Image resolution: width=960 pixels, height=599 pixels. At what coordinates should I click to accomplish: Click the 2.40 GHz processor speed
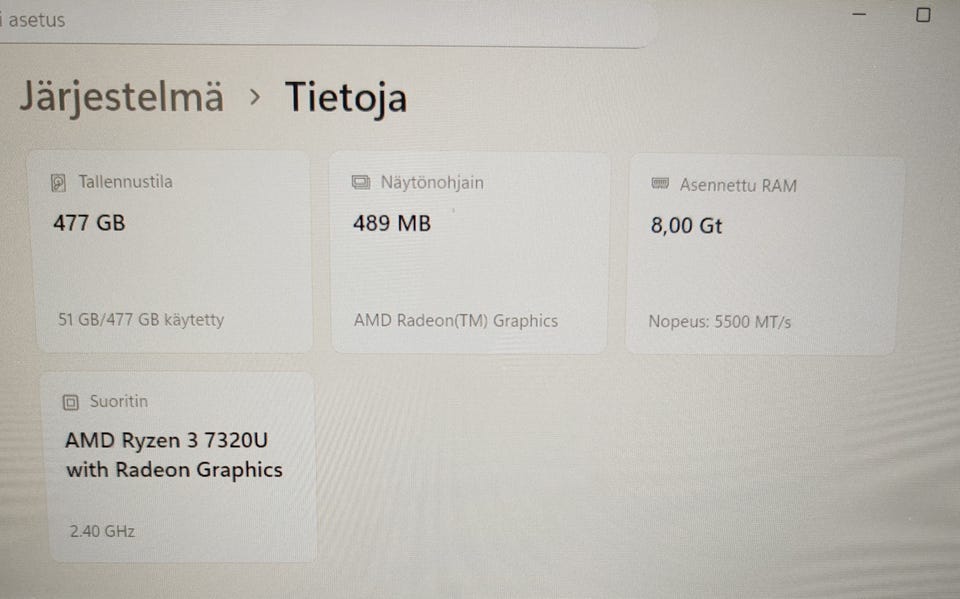pyautogui.click(x=102, y=531)
